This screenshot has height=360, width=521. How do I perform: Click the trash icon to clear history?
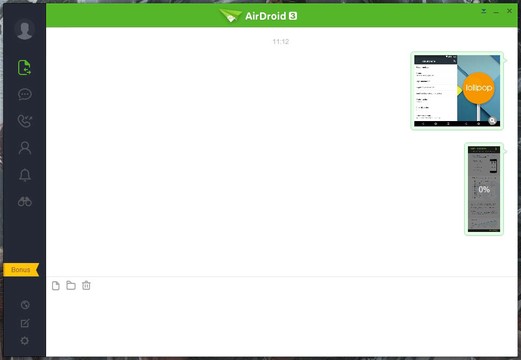click(86, 285)
